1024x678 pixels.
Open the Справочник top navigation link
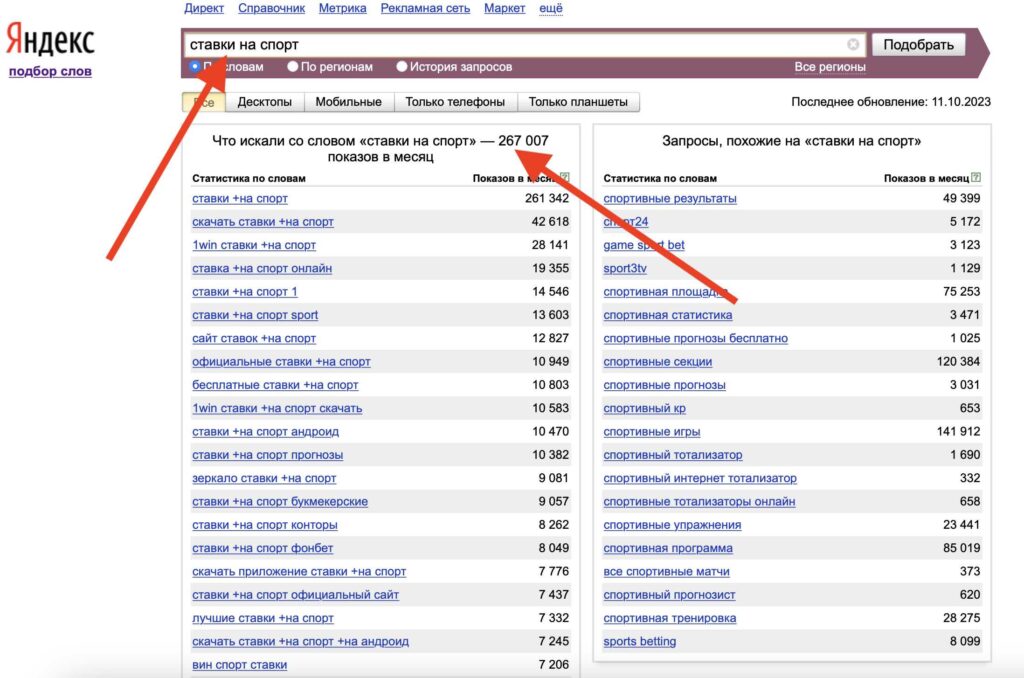pyautogui.click(x=271, y=8)
